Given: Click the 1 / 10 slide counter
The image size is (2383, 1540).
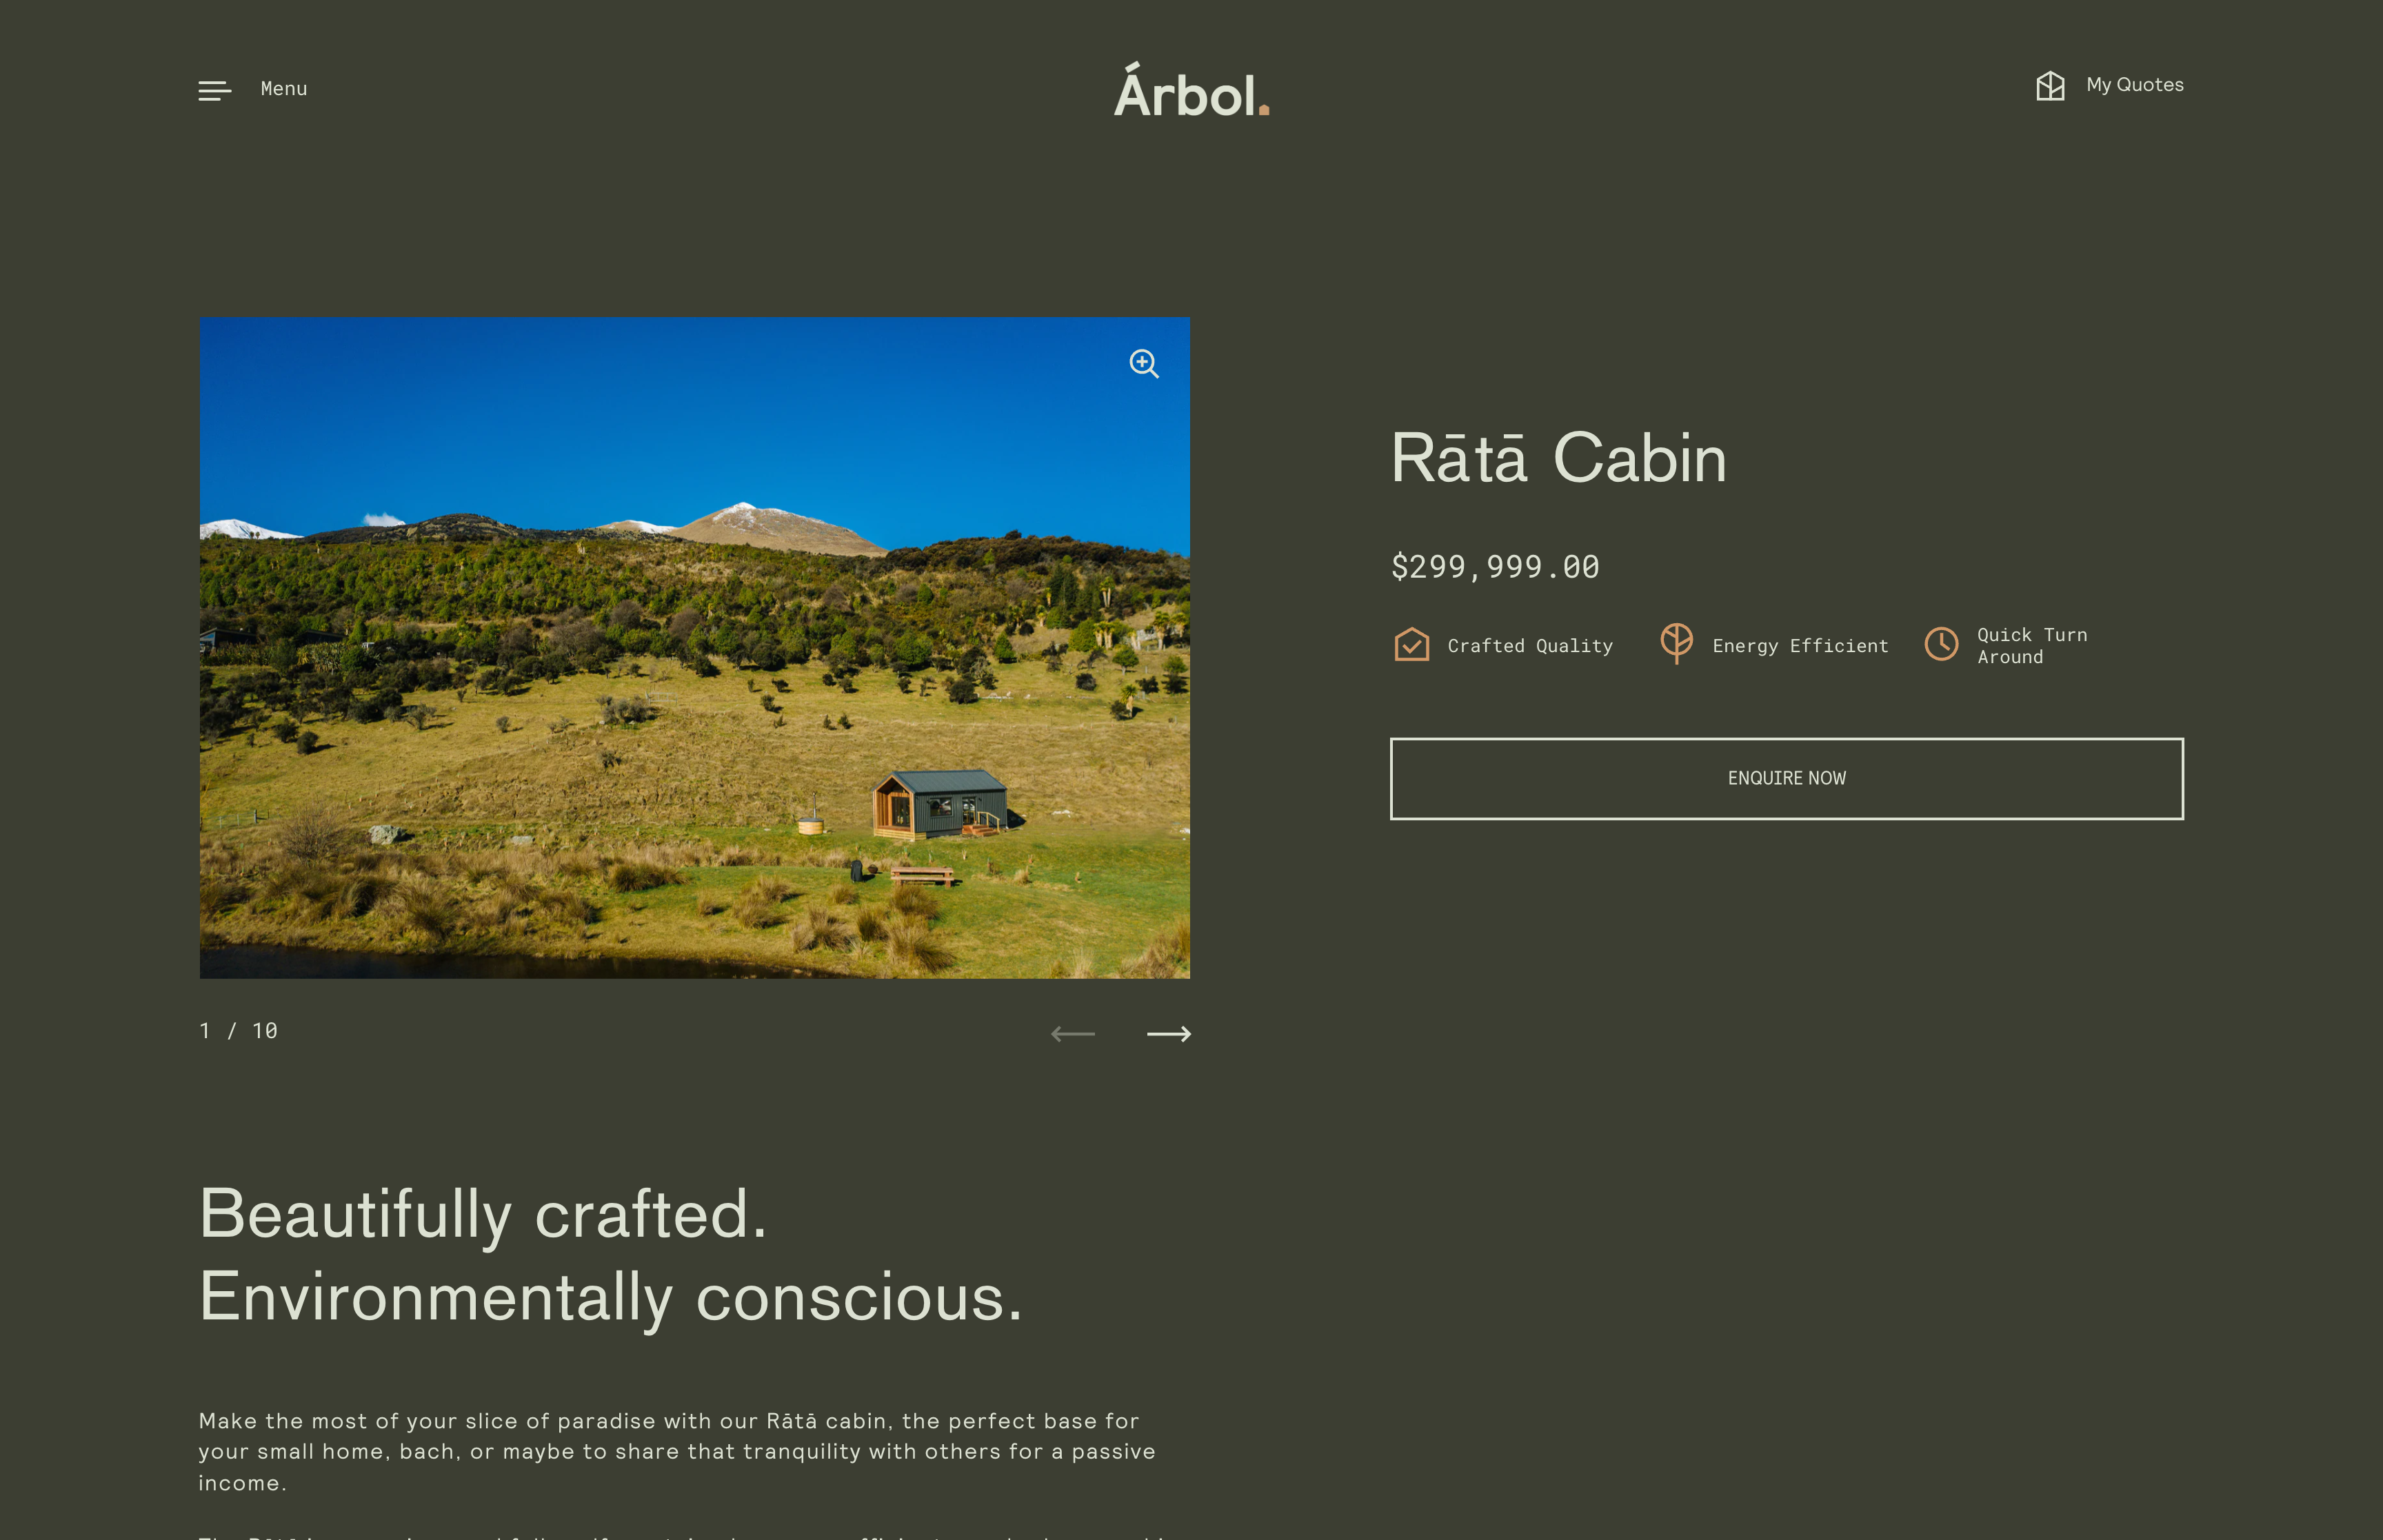Looking at the screenshot, I should click(x=238, y=1030).
